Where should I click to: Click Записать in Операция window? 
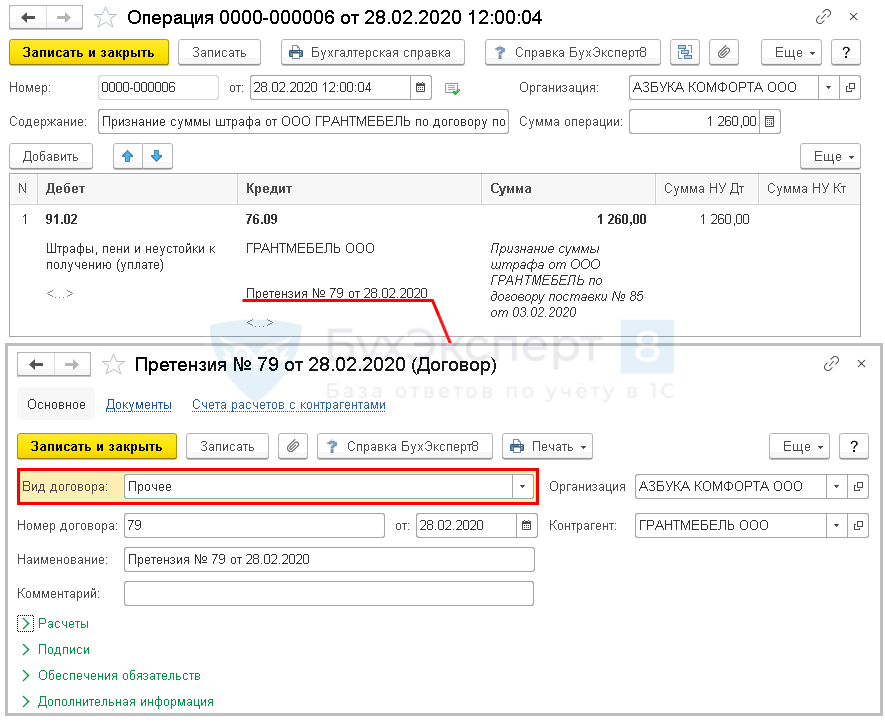point(219,52)
